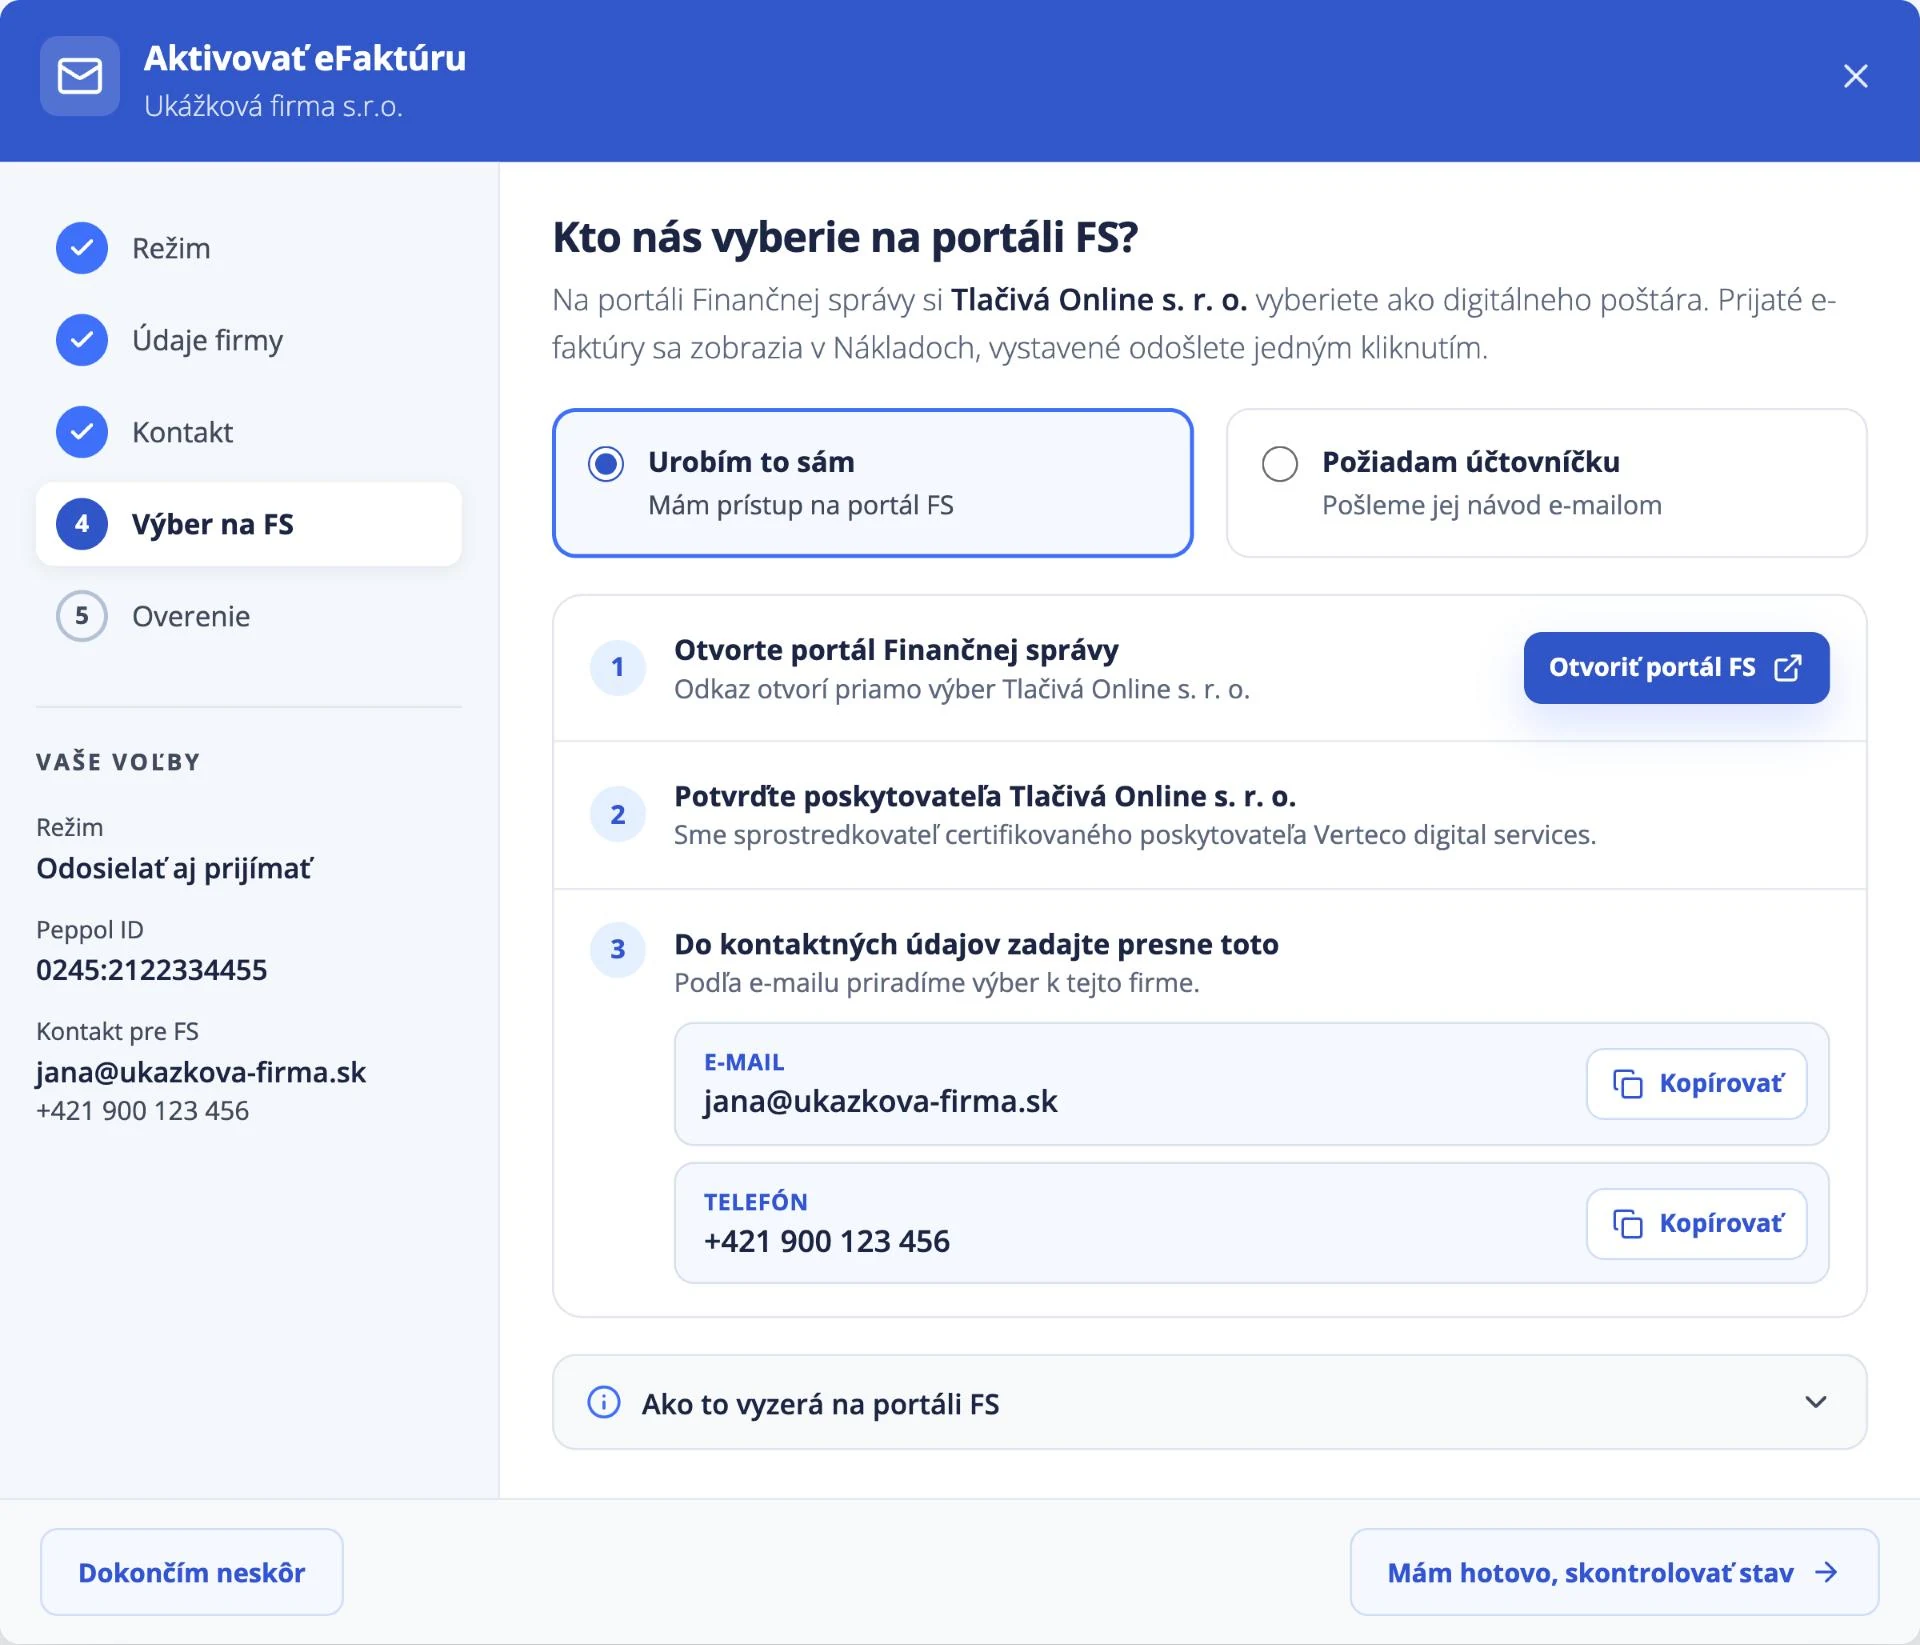The image size is (1920, 1645).
Task: Go to the Údaje firmy step
Action: tap(249, 340)
